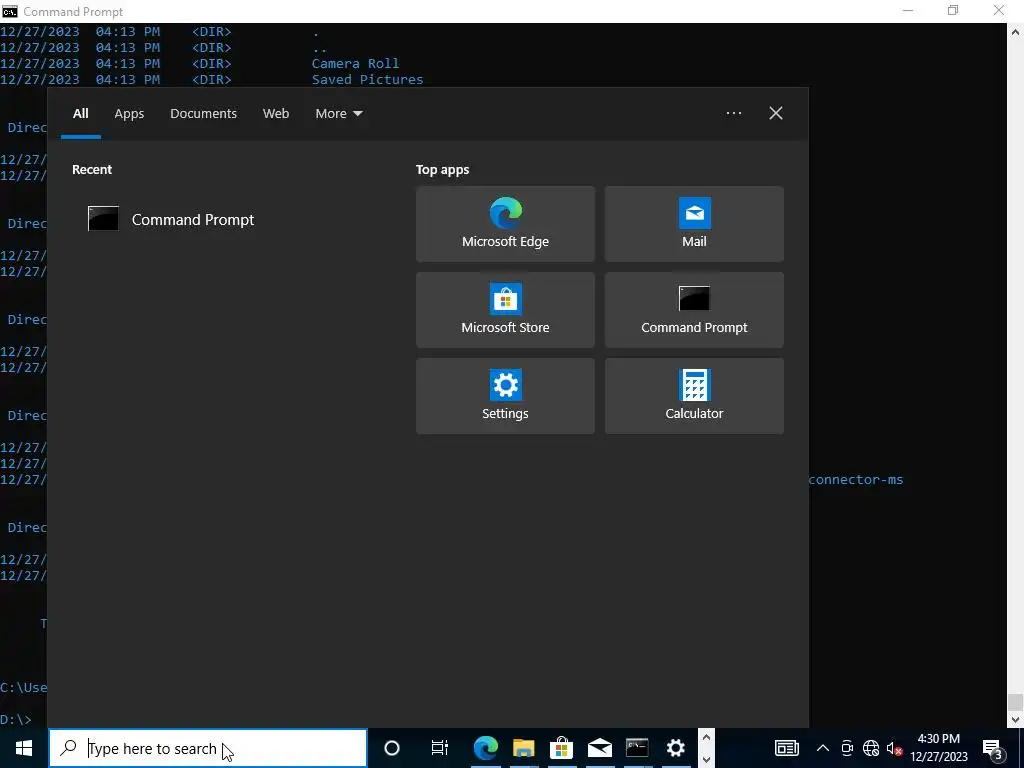Open the Mail tile in Top apps
Screen dimensions: 1024x768
coord(694,224)
